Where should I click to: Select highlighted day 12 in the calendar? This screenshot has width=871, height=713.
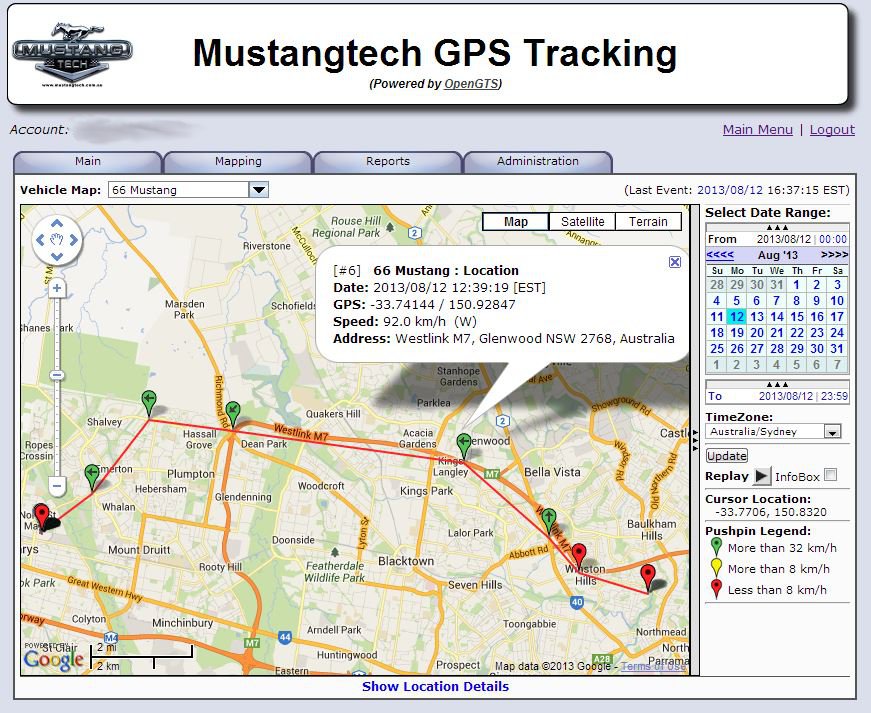(737, 317)
